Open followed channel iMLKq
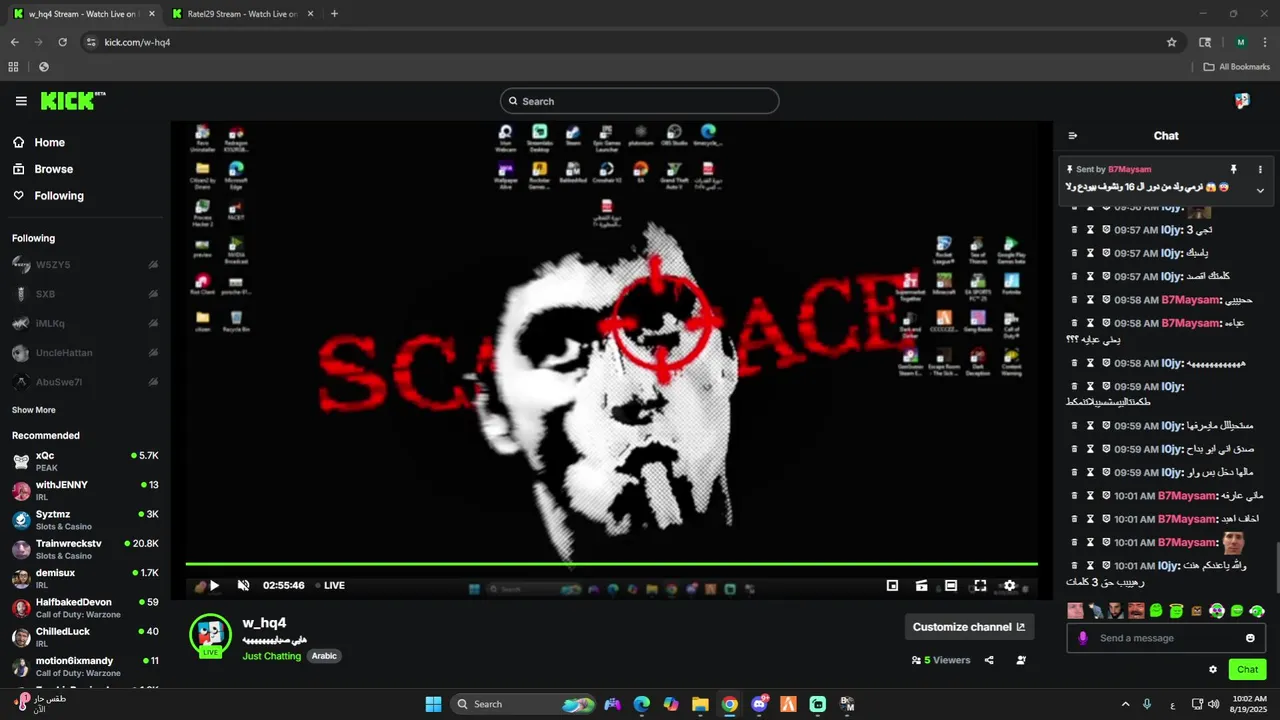This screenshot has width=1280, height=720. click(85, 323)
